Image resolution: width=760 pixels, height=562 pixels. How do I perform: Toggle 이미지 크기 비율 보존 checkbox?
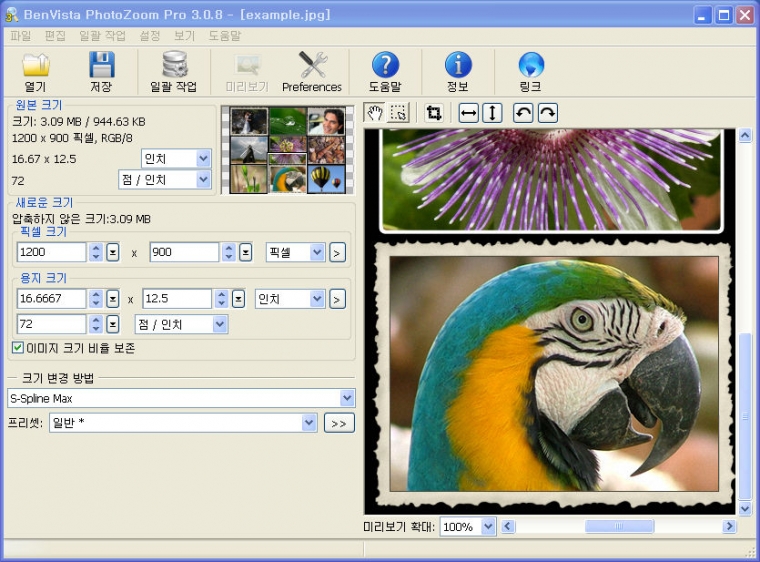tap(18, 348)
